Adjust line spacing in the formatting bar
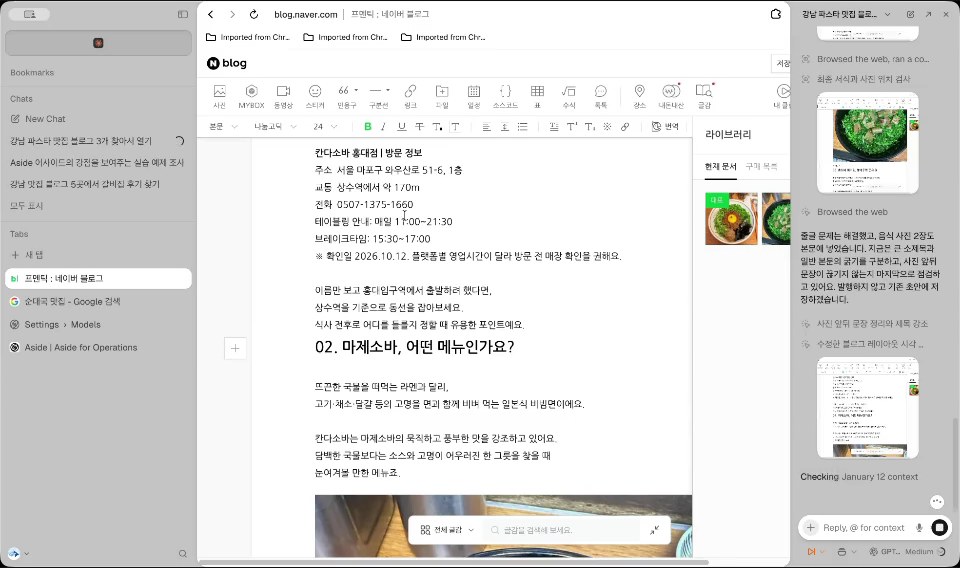The width and height of the screenshot is (960, 568). (504, 127)
